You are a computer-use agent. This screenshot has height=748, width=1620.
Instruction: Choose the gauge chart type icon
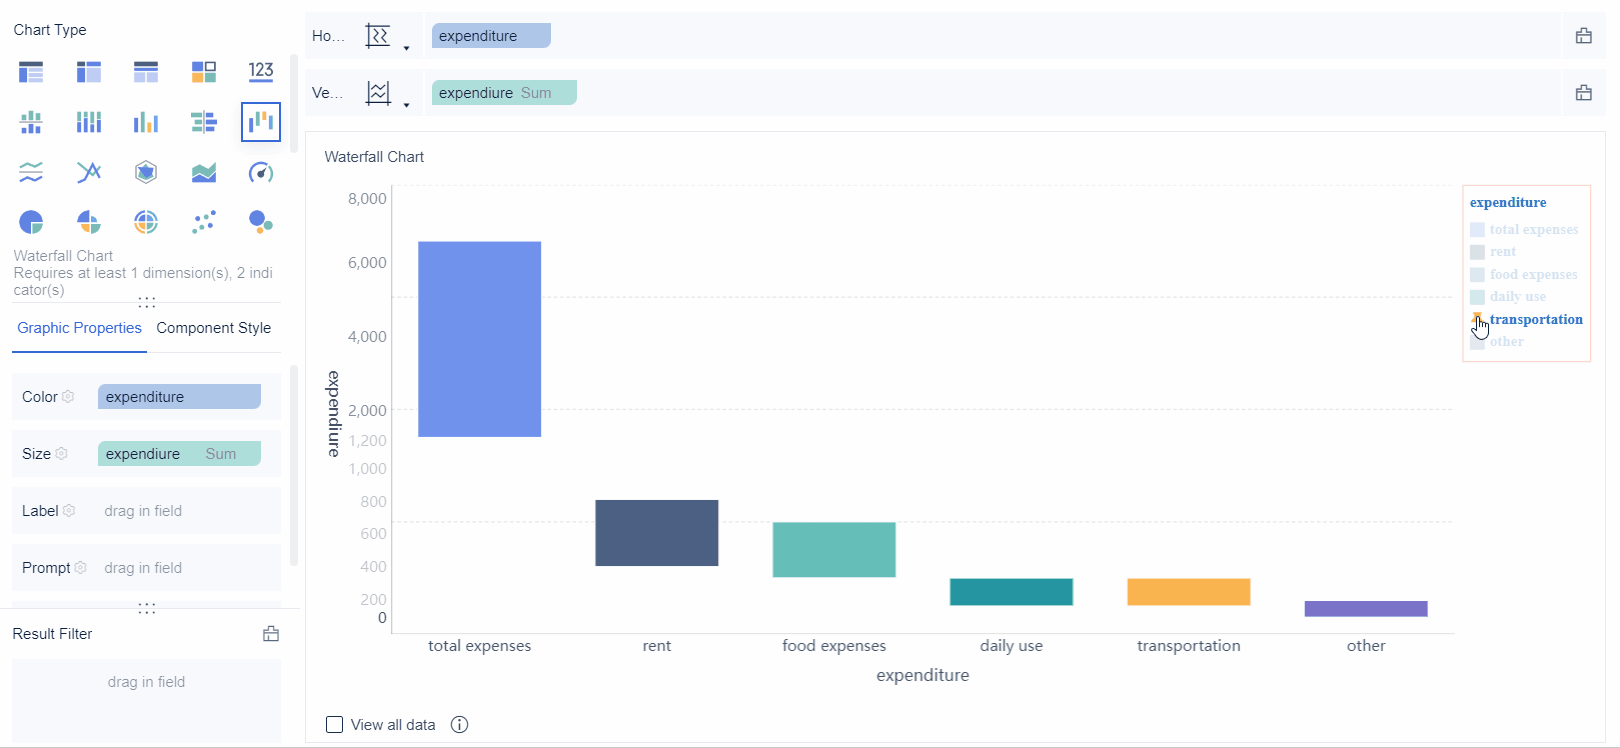click(261, 173)
